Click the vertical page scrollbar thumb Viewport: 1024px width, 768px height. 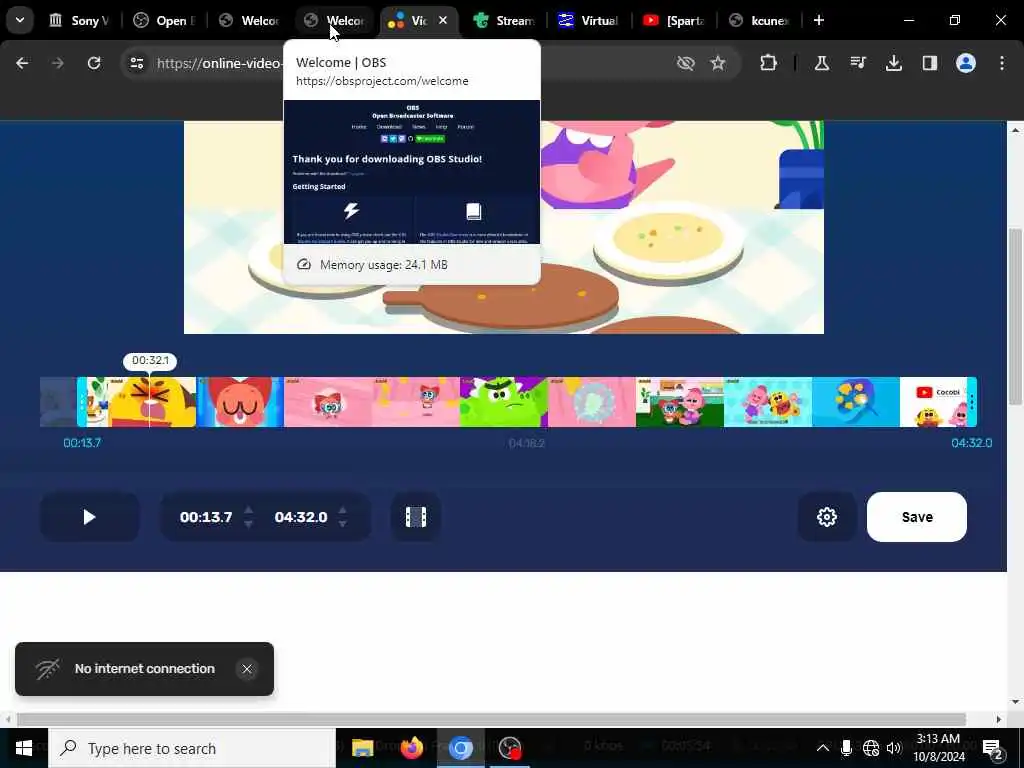click(x=1016, y=317)
